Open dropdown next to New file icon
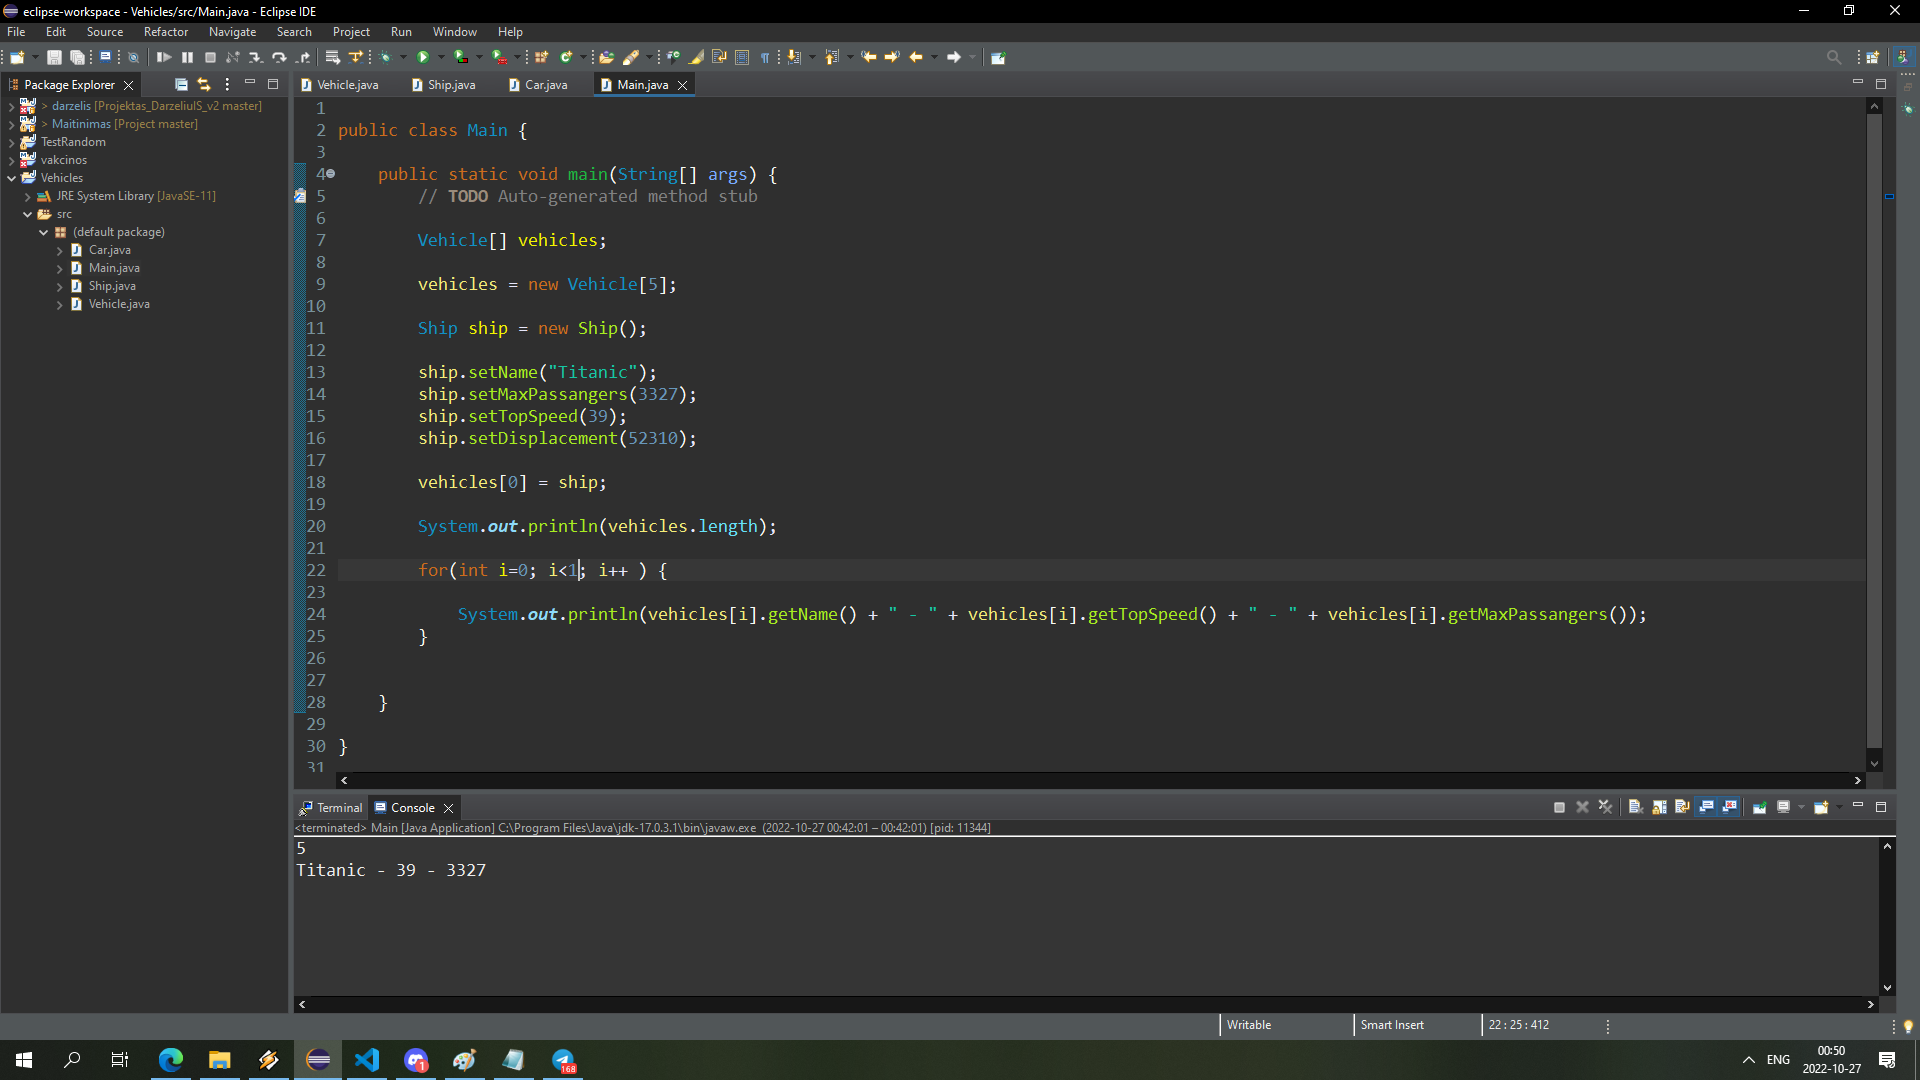 [x=35, y=57]
